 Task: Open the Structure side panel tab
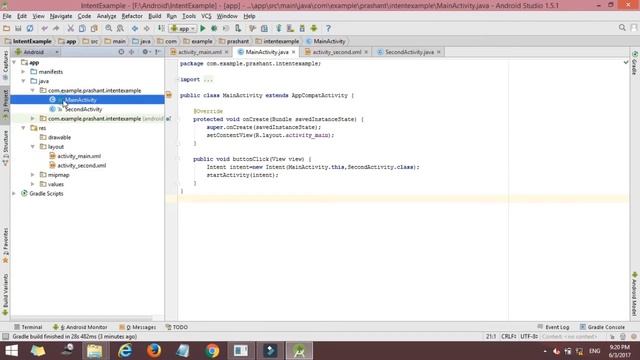tap(5, 147)
